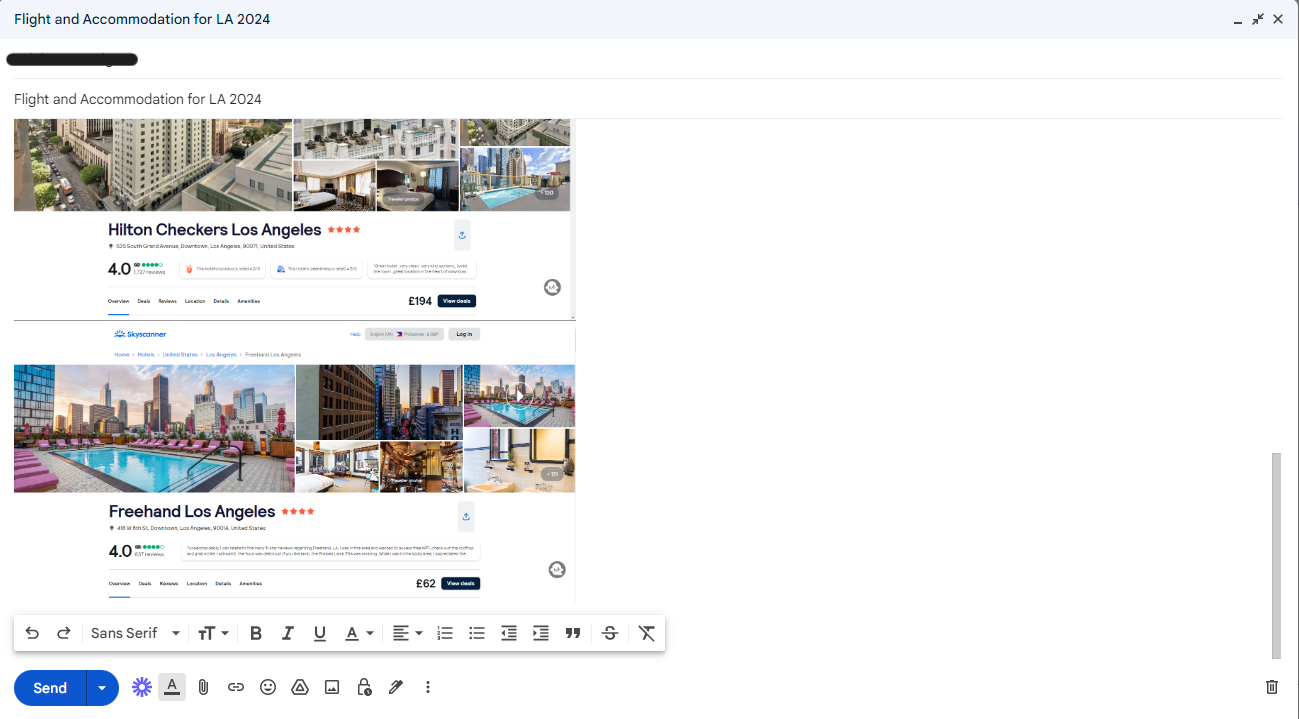Open more send options arrow

(x=102, y=688)
